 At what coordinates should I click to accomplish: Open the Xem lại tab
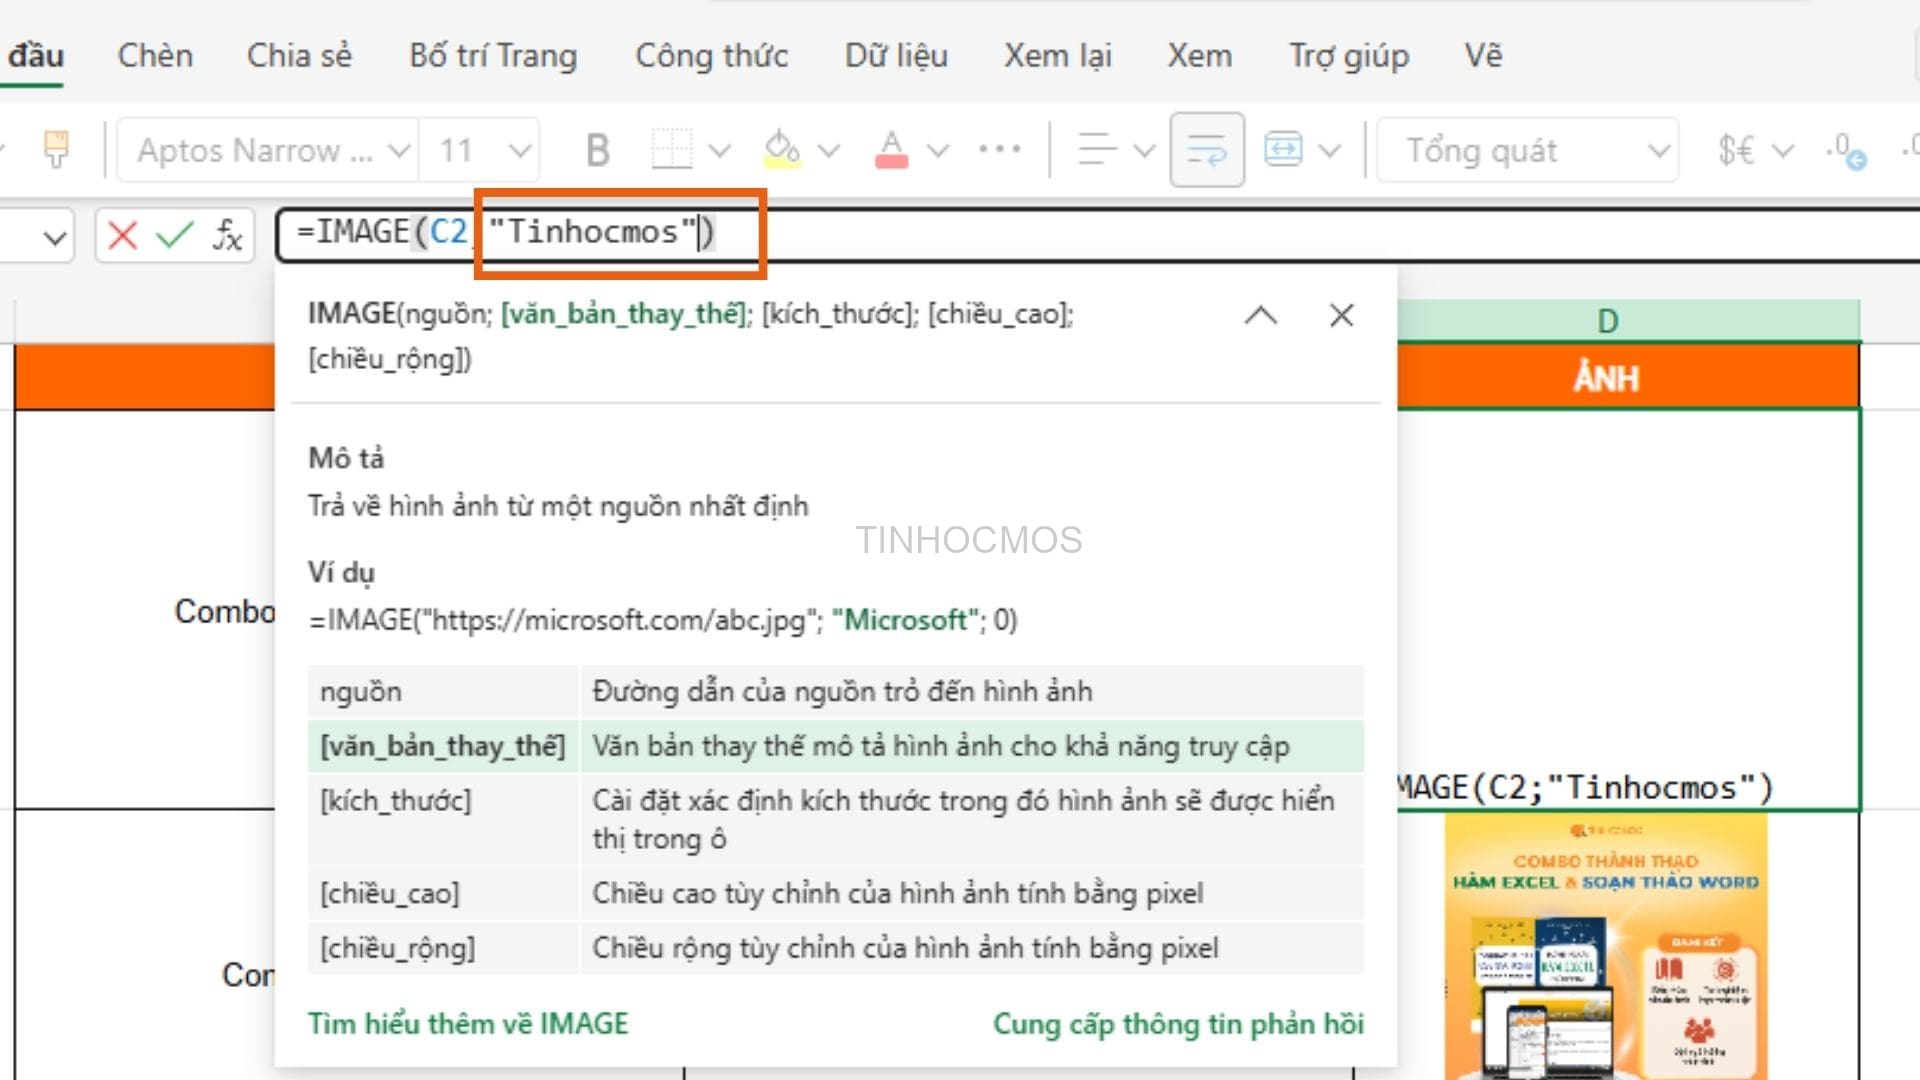[1057, 56]
